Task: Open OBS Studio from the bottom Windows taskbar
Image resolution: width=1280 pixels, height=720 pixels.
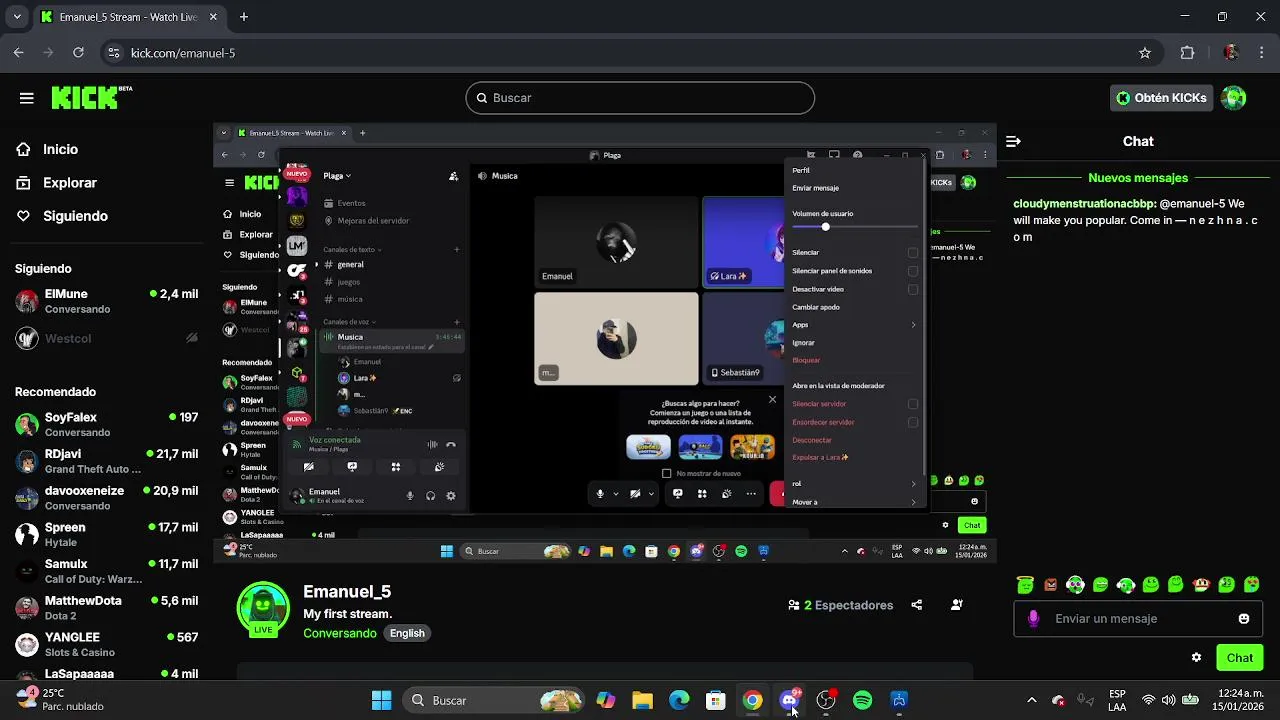Action: pyautogui.click(x=826, y=700)
